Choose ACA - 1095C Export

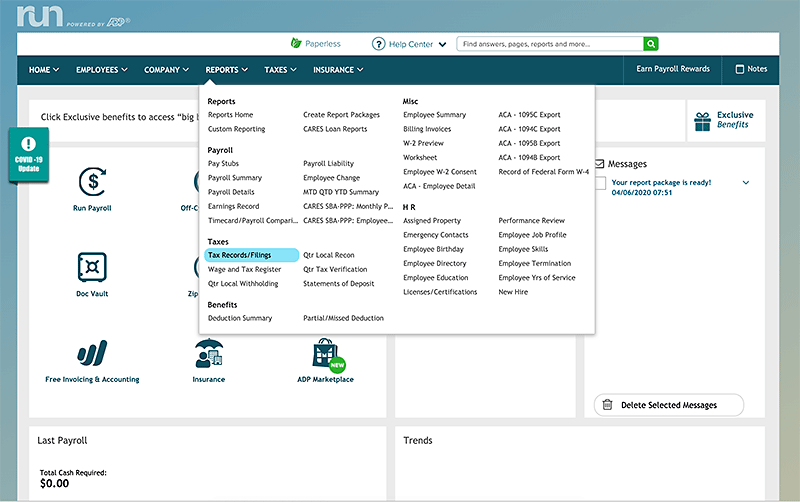point(530,115)
